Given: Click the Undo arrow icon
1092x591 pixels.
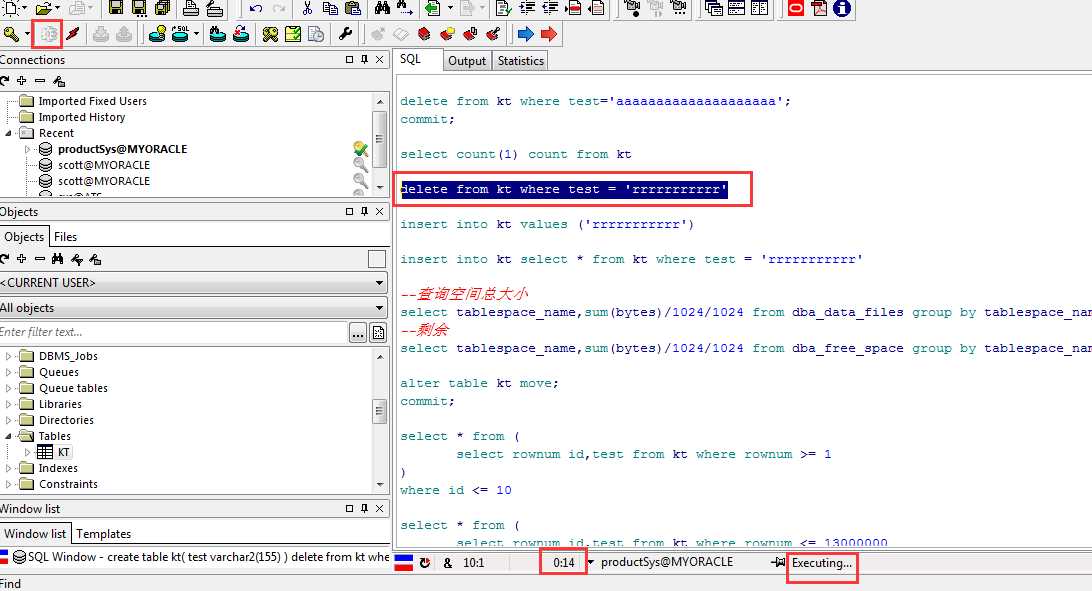Looking at the screenshot, I should pos(256,8).
